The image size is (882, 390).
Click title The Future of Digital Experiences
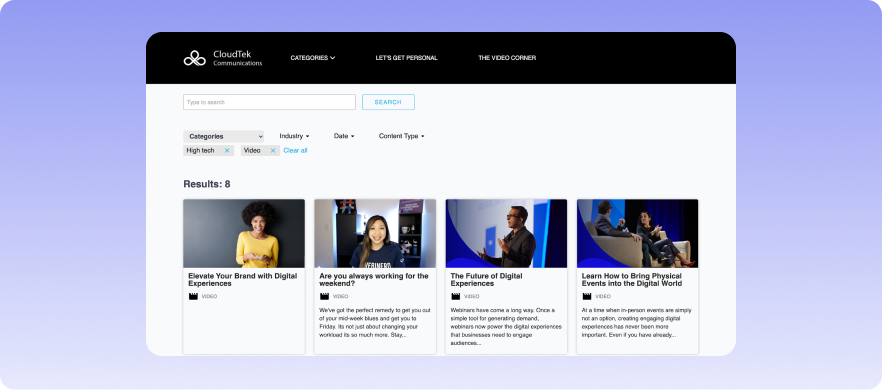point(487,280)
